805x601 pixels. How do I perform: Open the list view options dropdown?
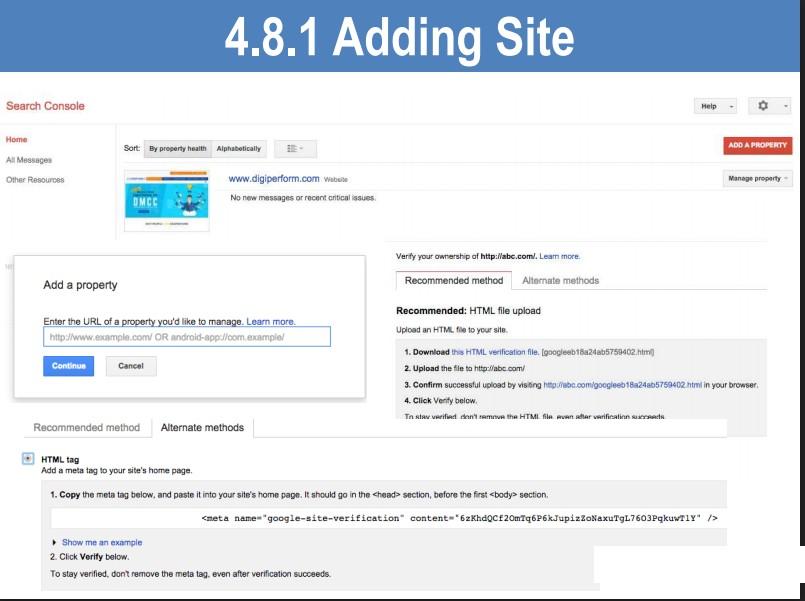pos(295,149)
